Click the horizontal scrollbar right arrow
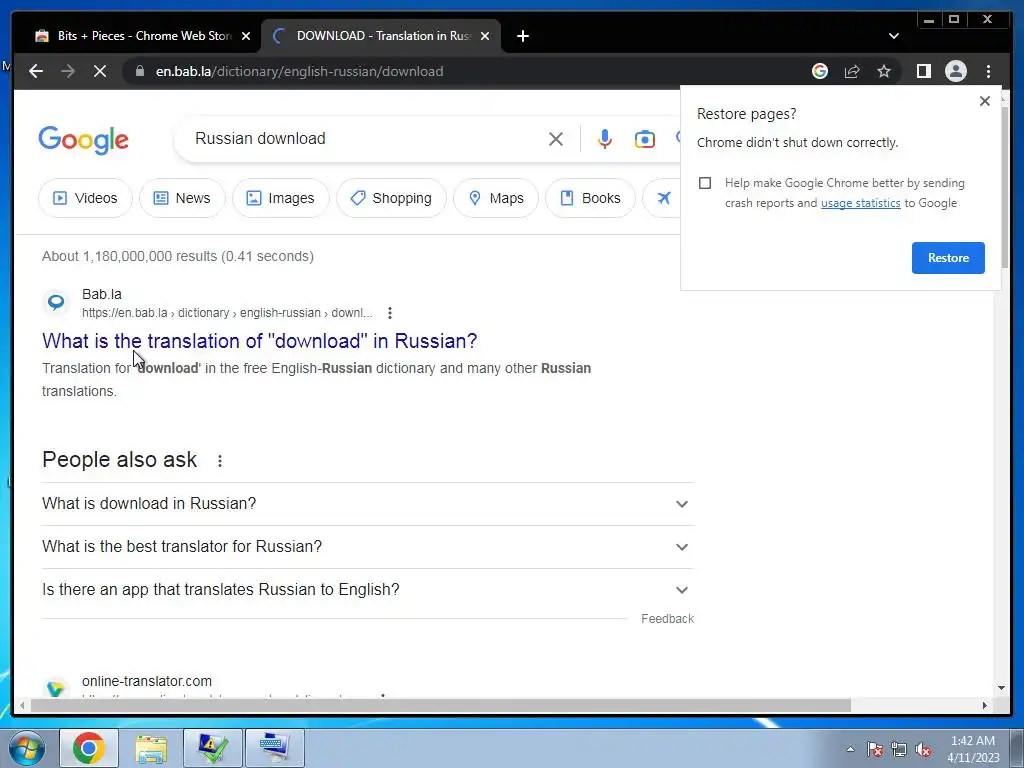The height and width of the screenshot is (768, 1024). (x=985, y=706)
